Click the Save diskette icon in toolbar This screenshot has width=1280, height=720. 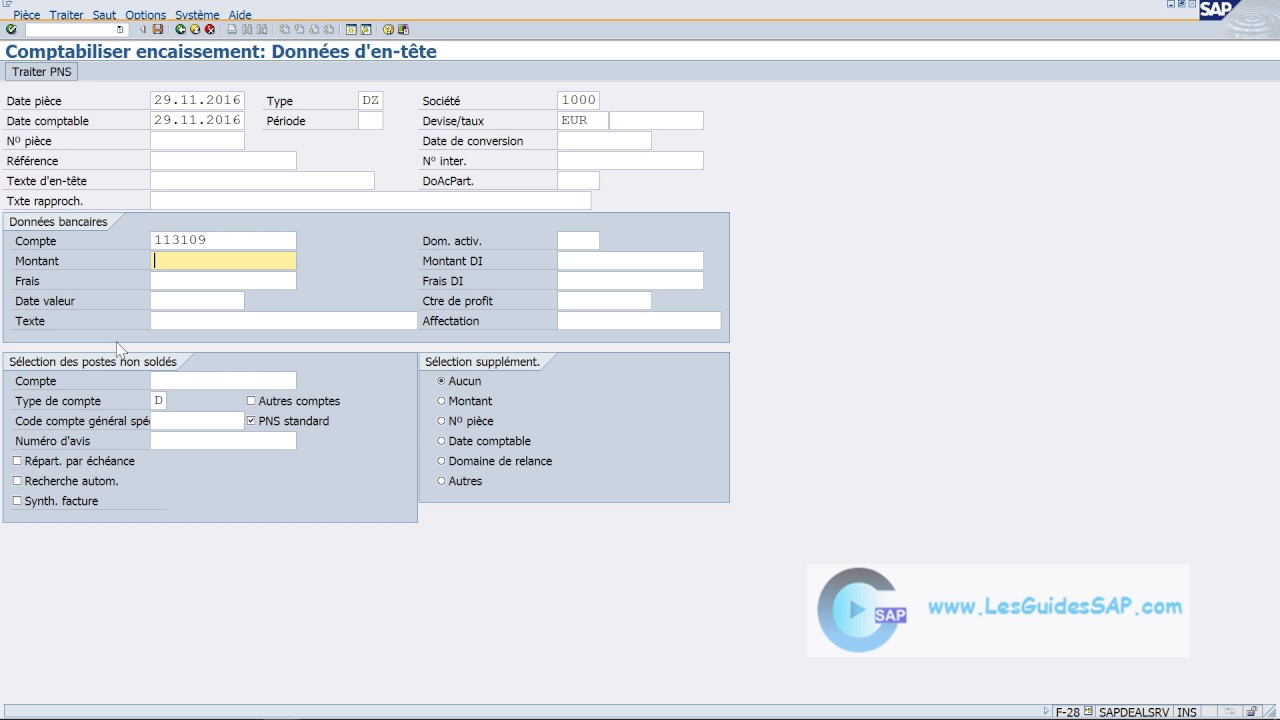click(x=158, y=30)
